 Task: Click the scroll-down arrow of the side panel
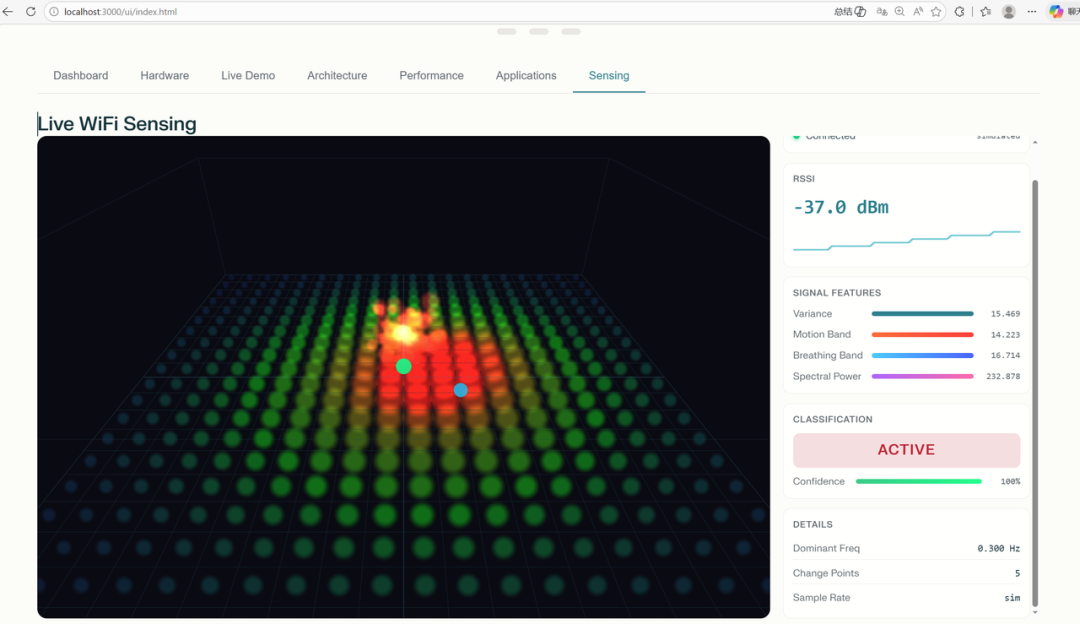(x=1035, y=612)
